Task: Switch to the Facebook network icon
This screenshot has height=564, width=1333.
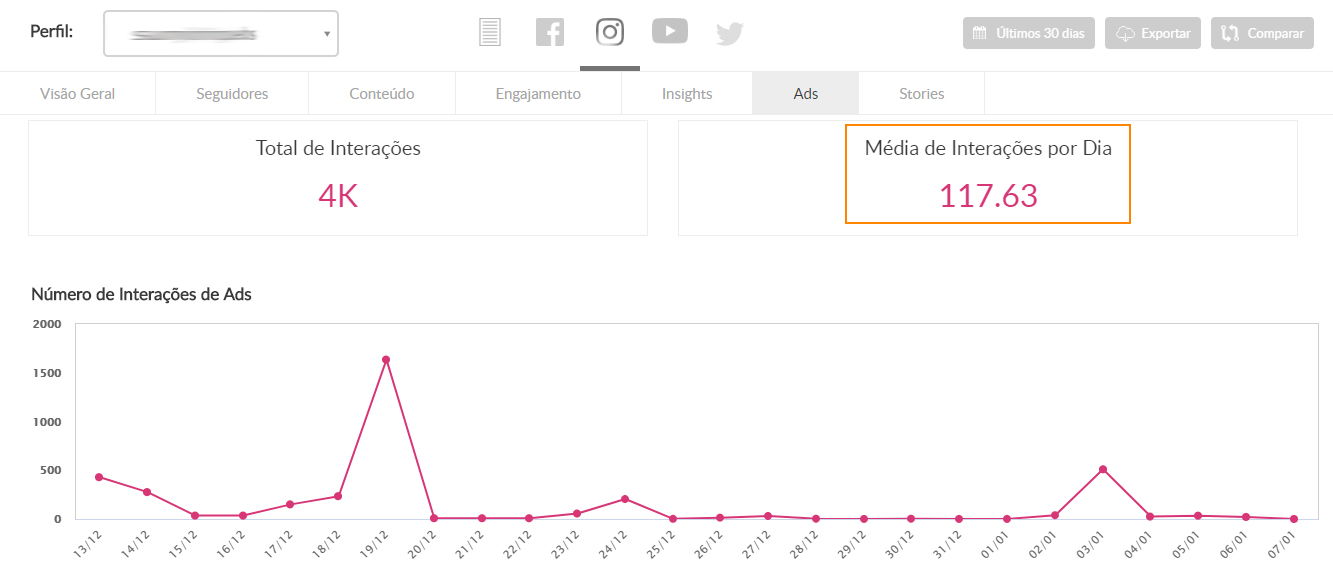Action: point(550,32)
